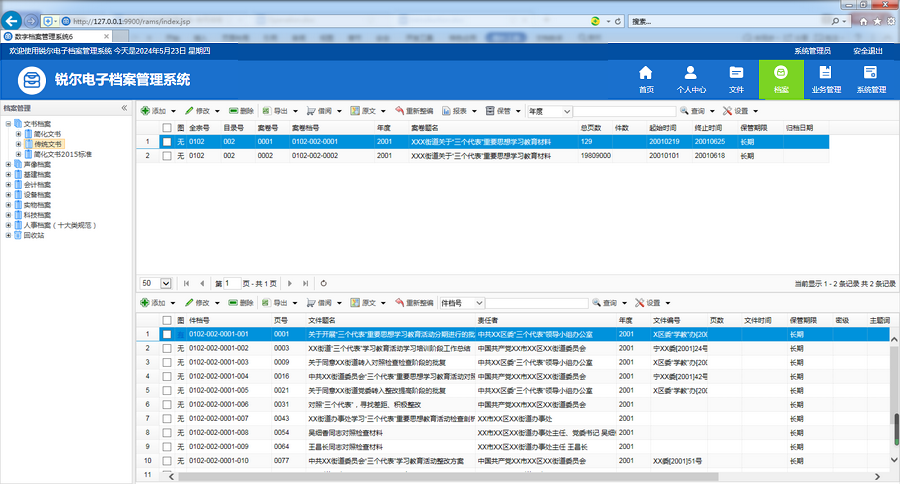Tick the checkbox for file 0102-002-0001-005
The image size is (900, 484).
click(x=167, y=390)
